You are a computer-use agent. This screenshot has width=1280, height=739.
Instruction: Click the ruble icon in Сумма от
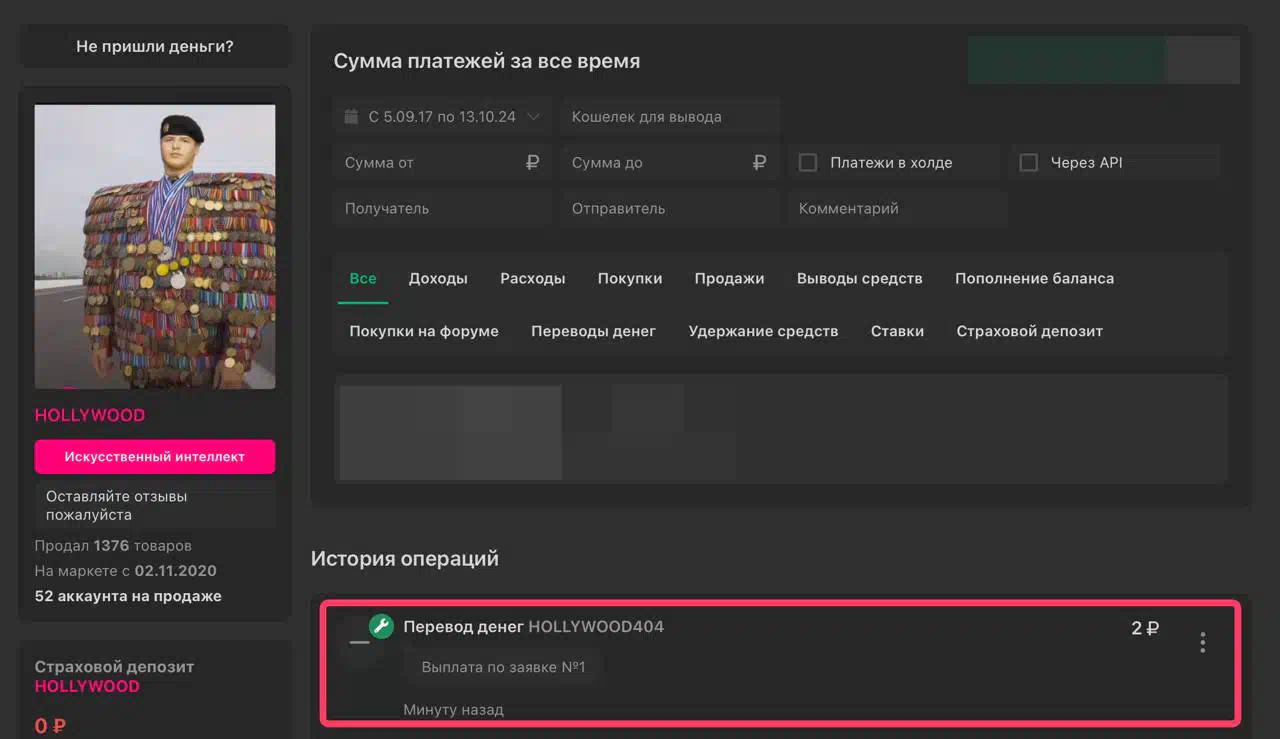[x=532, y=163]
